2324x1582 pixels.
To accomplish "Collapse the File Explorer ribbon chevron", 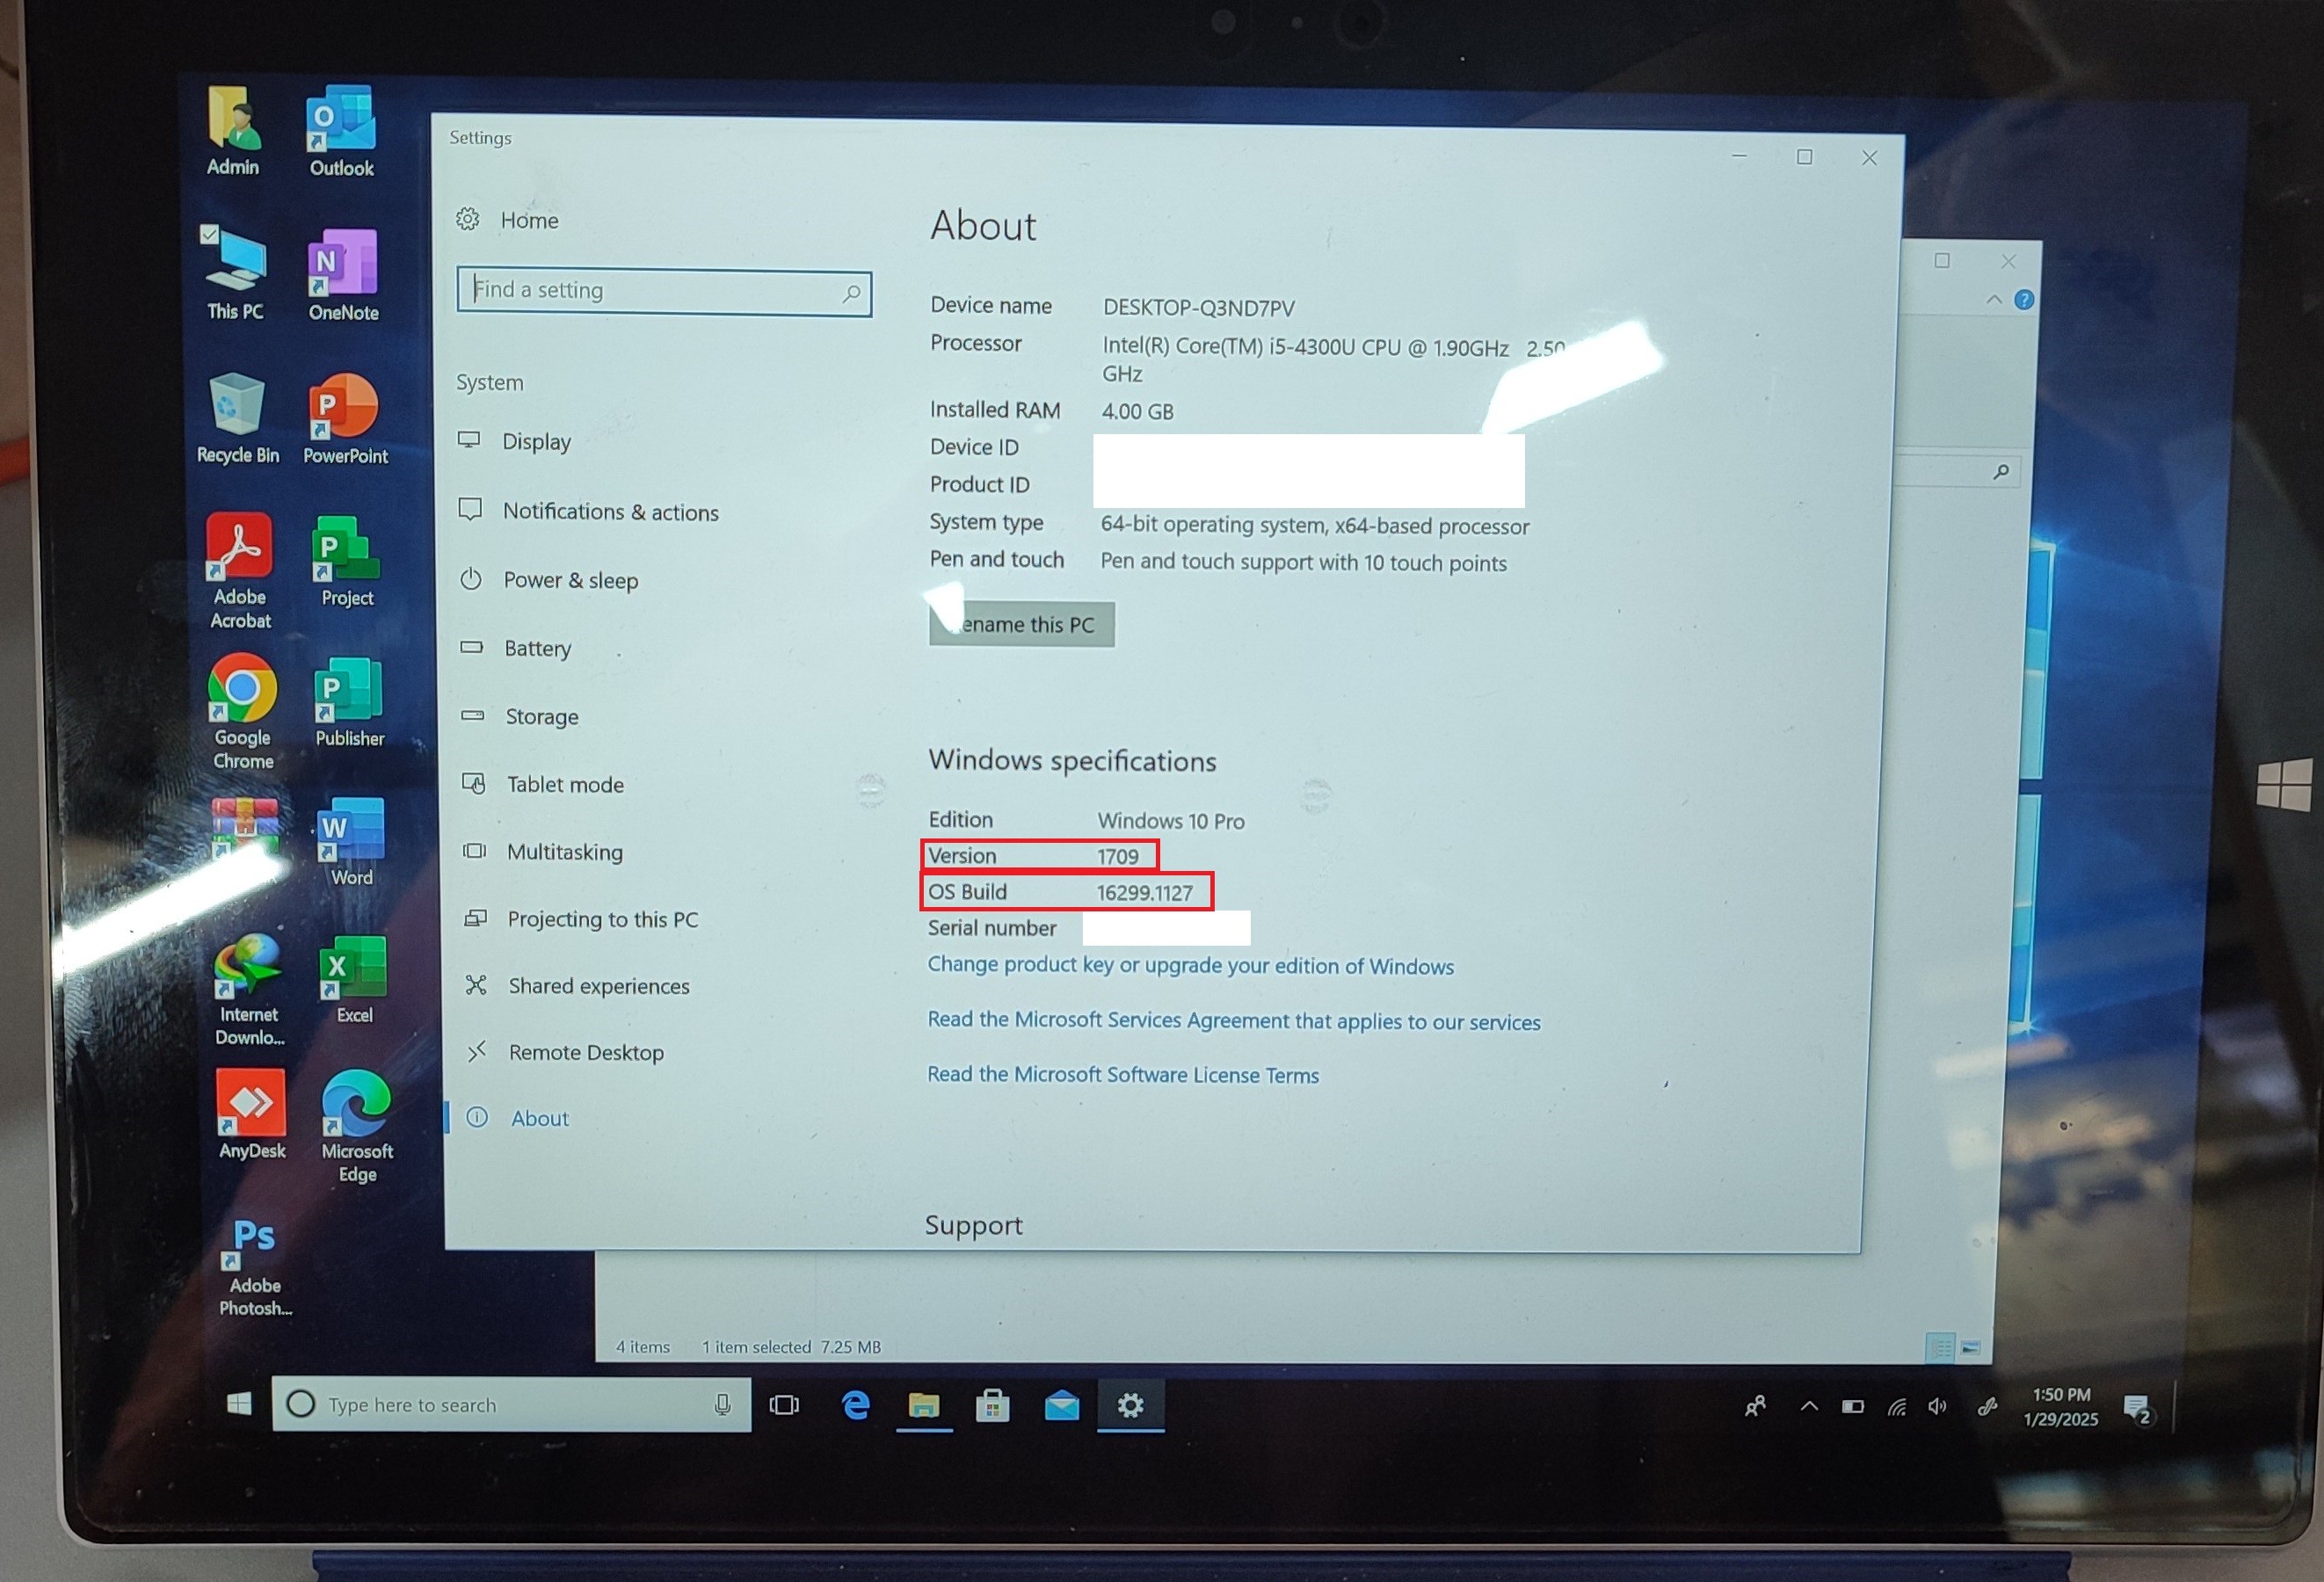I will 1994,300.
